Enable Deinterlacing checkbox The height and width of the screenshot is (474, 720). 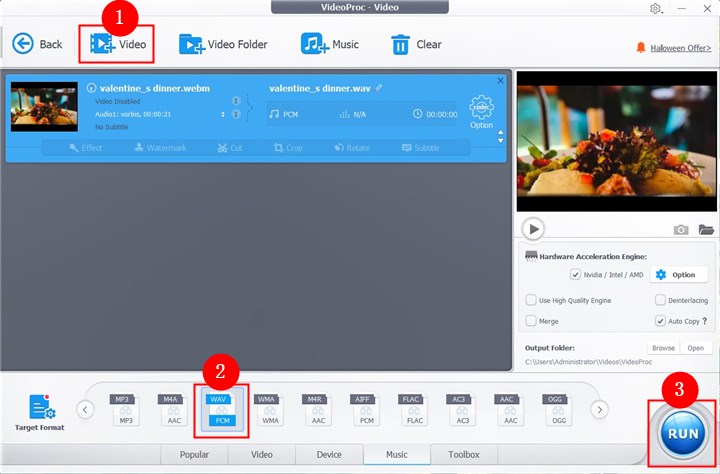(660, 300)
